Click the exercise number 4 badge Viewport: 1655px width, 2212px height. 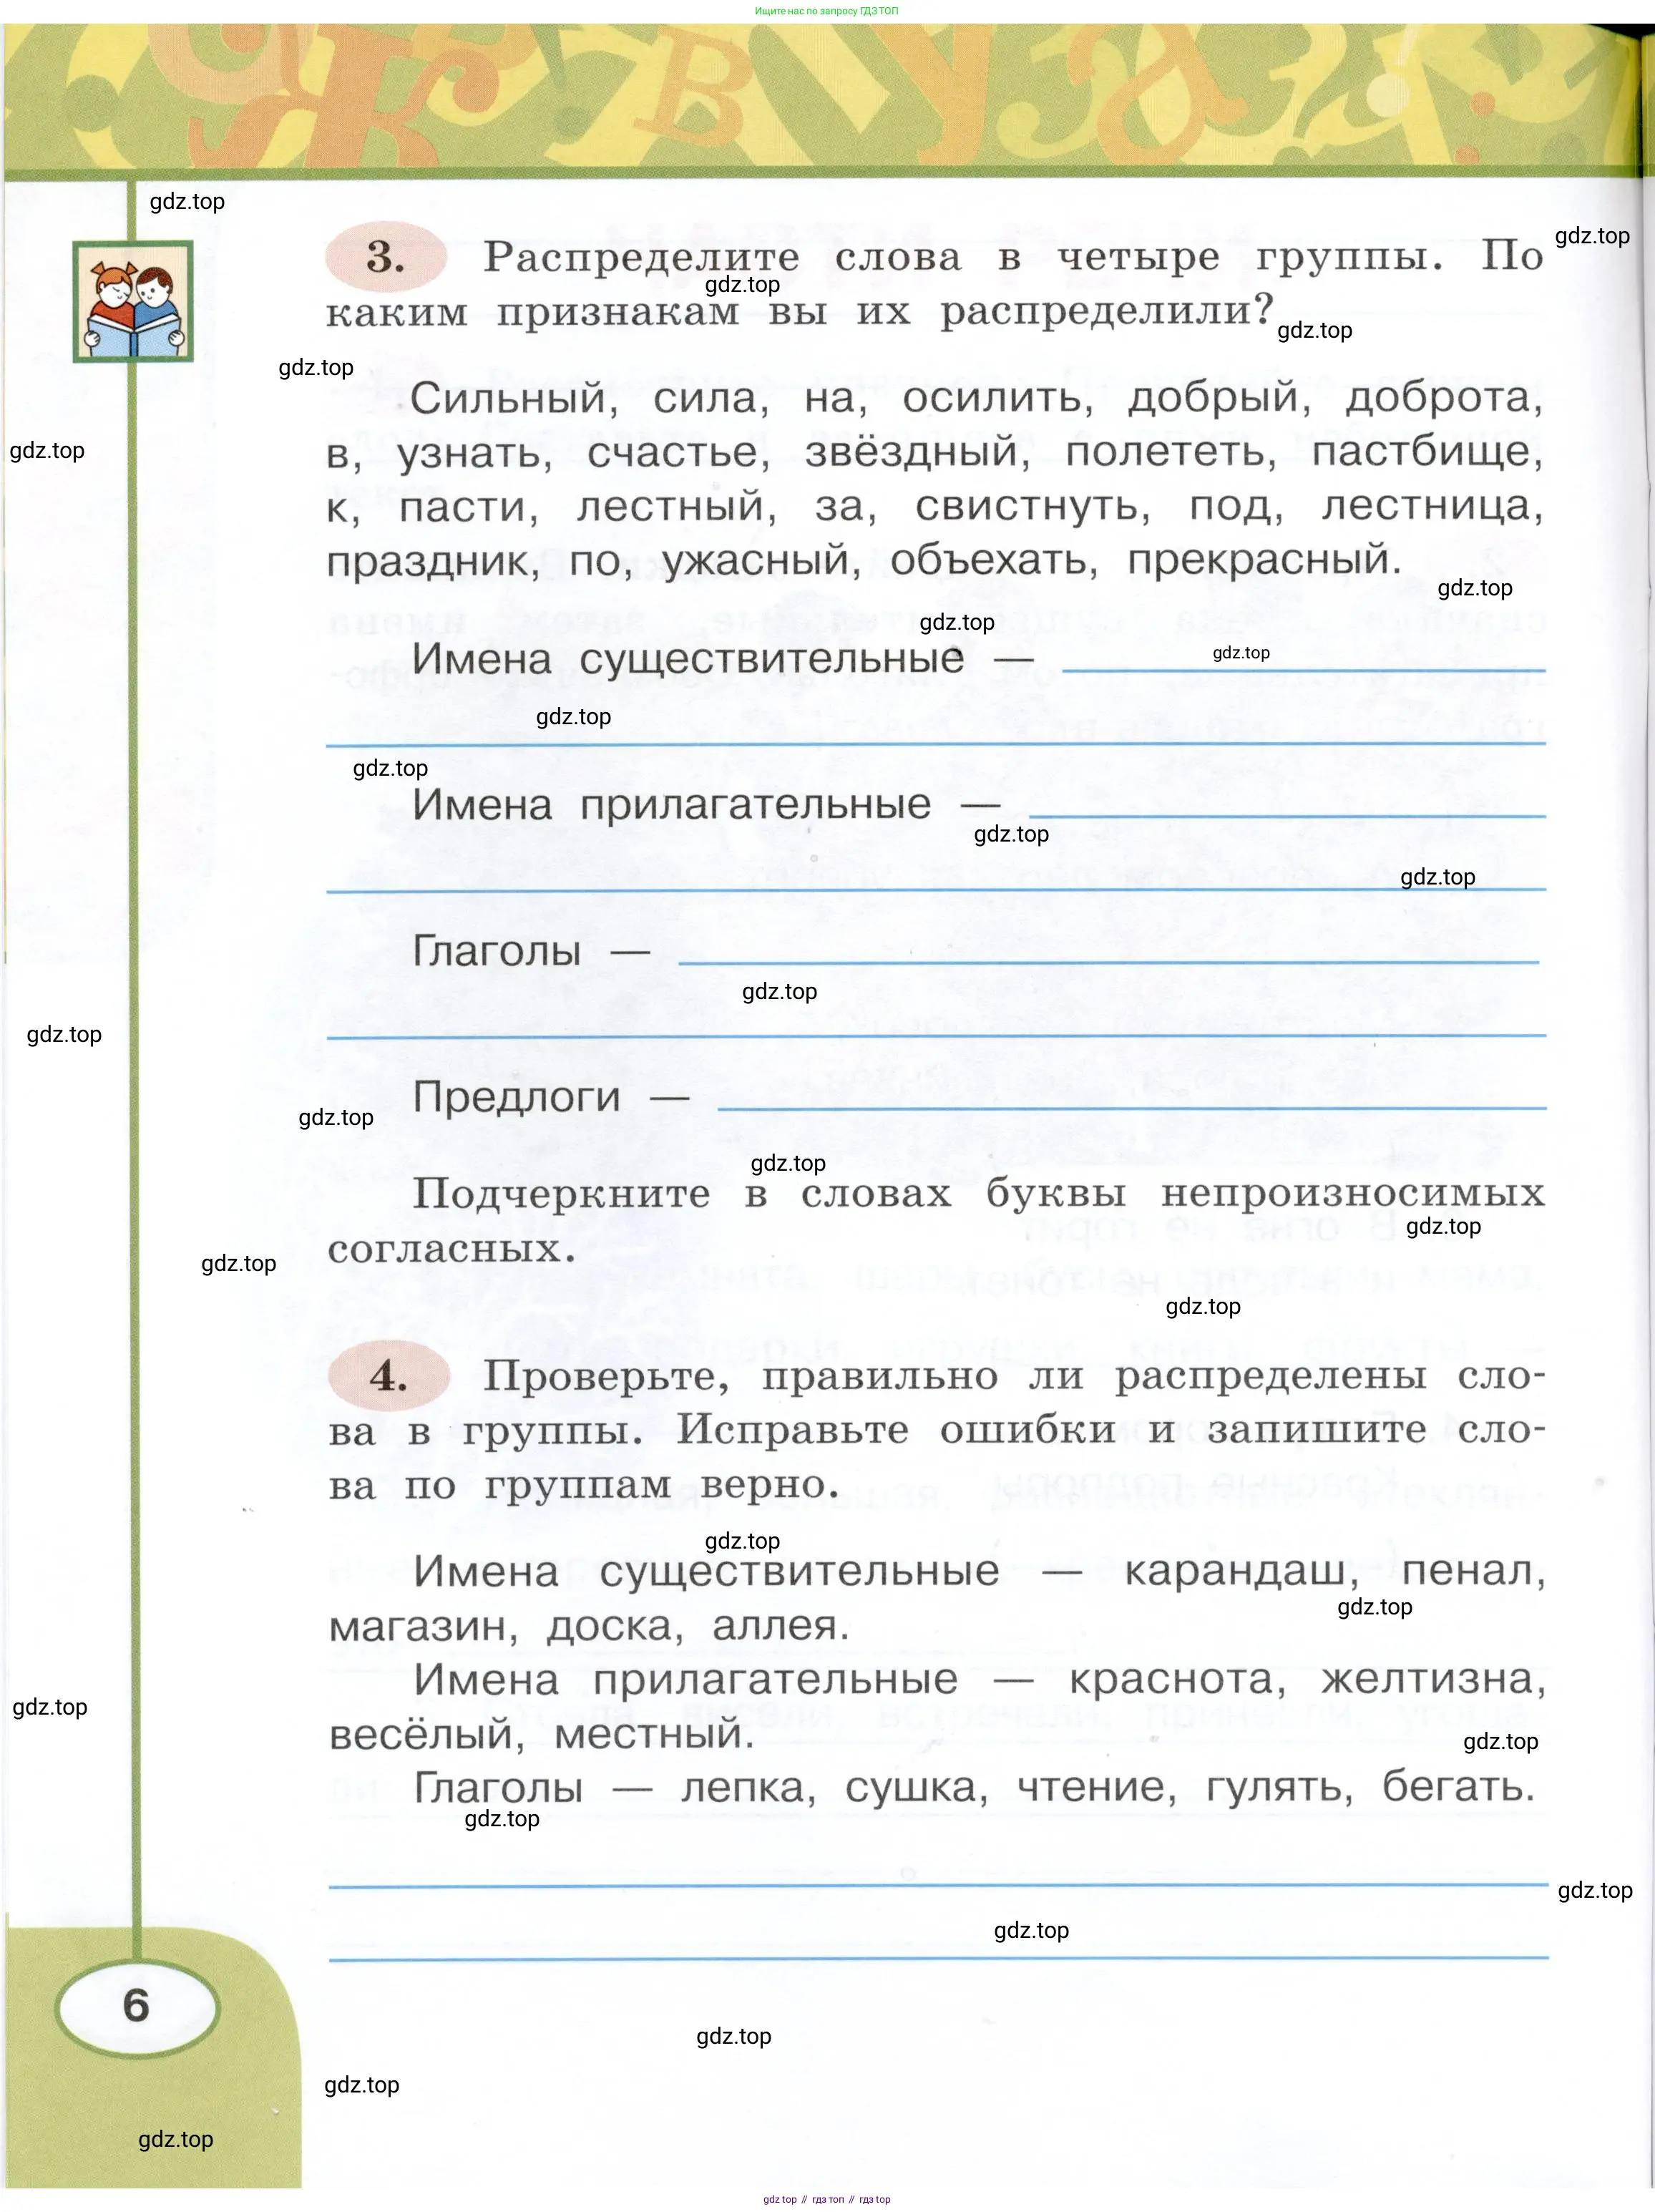388,1376
